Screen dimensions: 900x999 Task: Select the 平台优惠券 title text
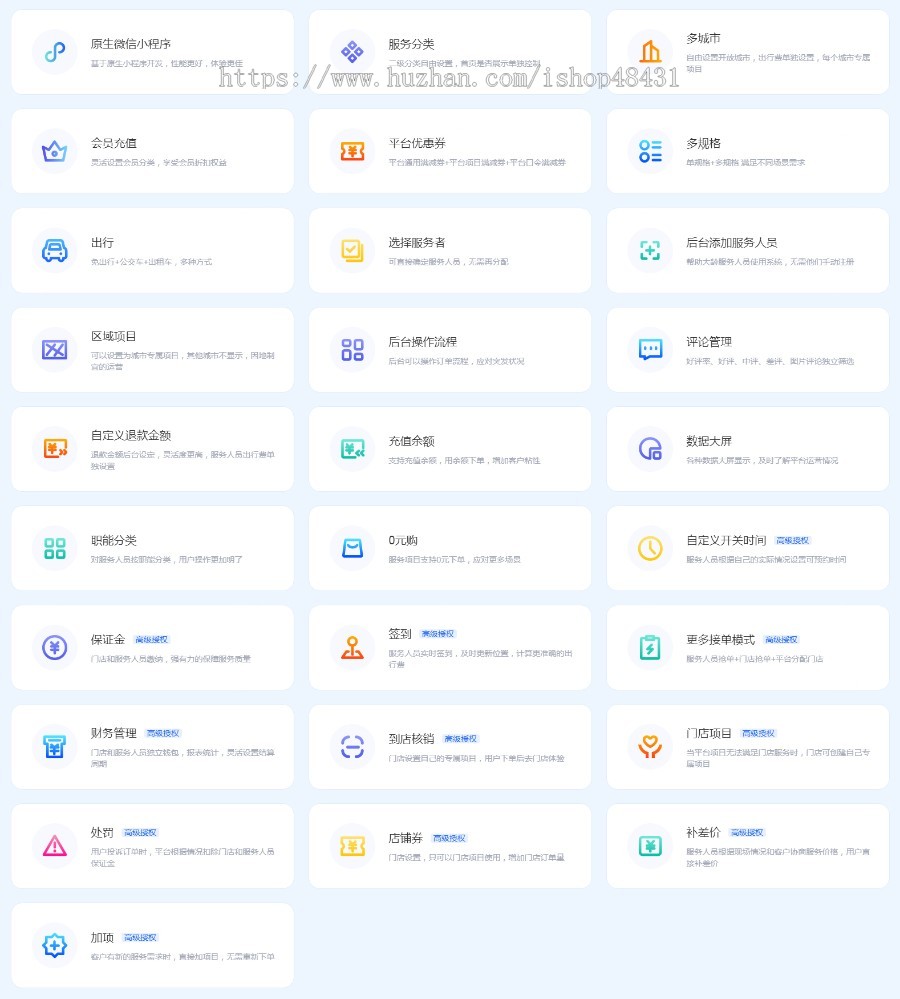(x=417, y=143)
